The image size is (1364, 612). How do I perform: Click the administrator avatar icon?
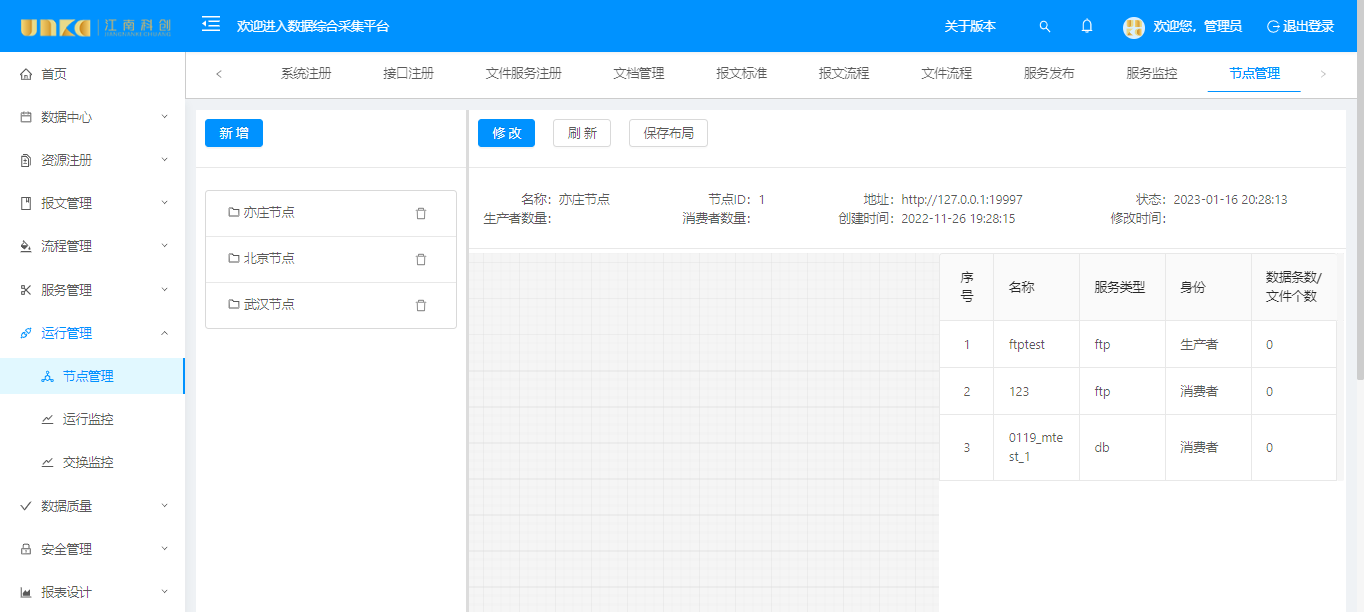(x=1133, y=27)
